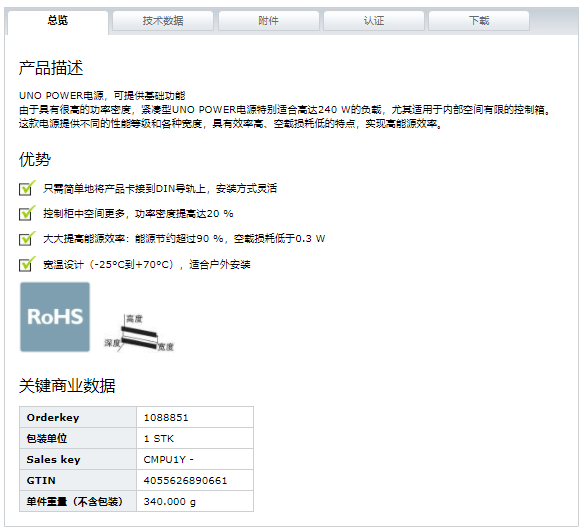Click checkmark icon beside DIN导轨 advantage

click(x=27, y=188)
